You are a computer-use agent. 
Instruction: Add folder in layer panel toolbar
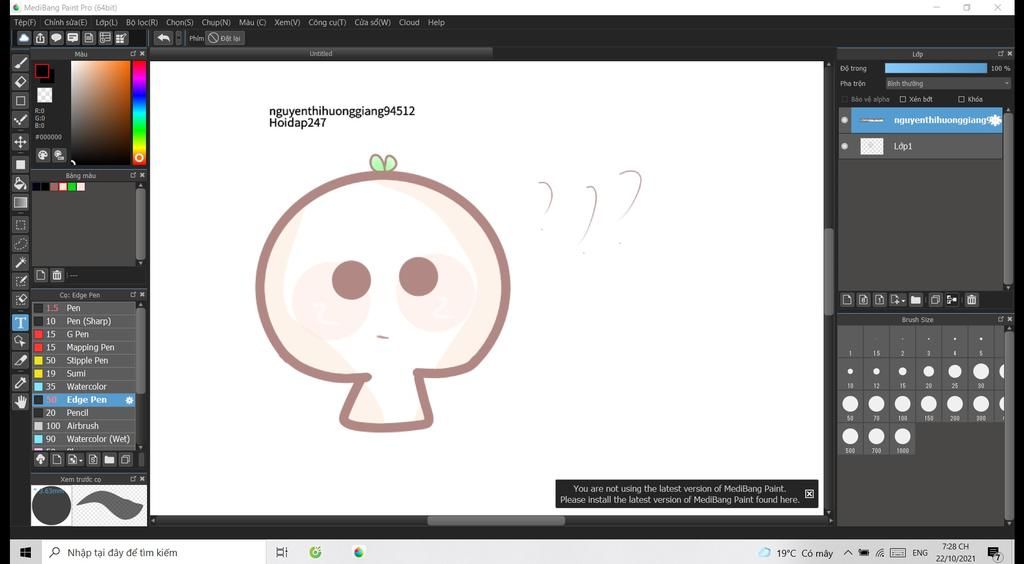pos(916,300)
